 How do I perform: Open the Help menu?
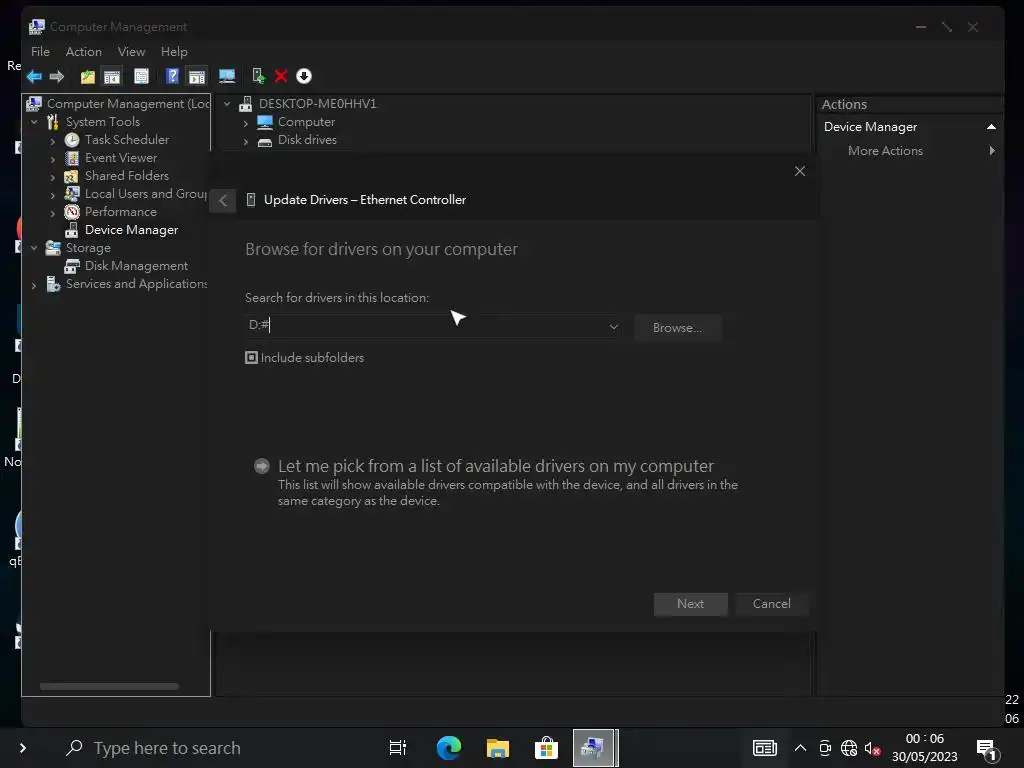pyautogui.click(x=174, y=52)
